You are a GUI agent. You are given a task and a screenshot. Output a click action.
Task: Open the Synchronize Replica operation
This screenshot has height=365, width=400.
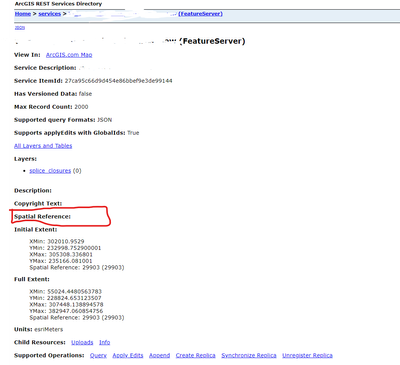coord(249,355)
